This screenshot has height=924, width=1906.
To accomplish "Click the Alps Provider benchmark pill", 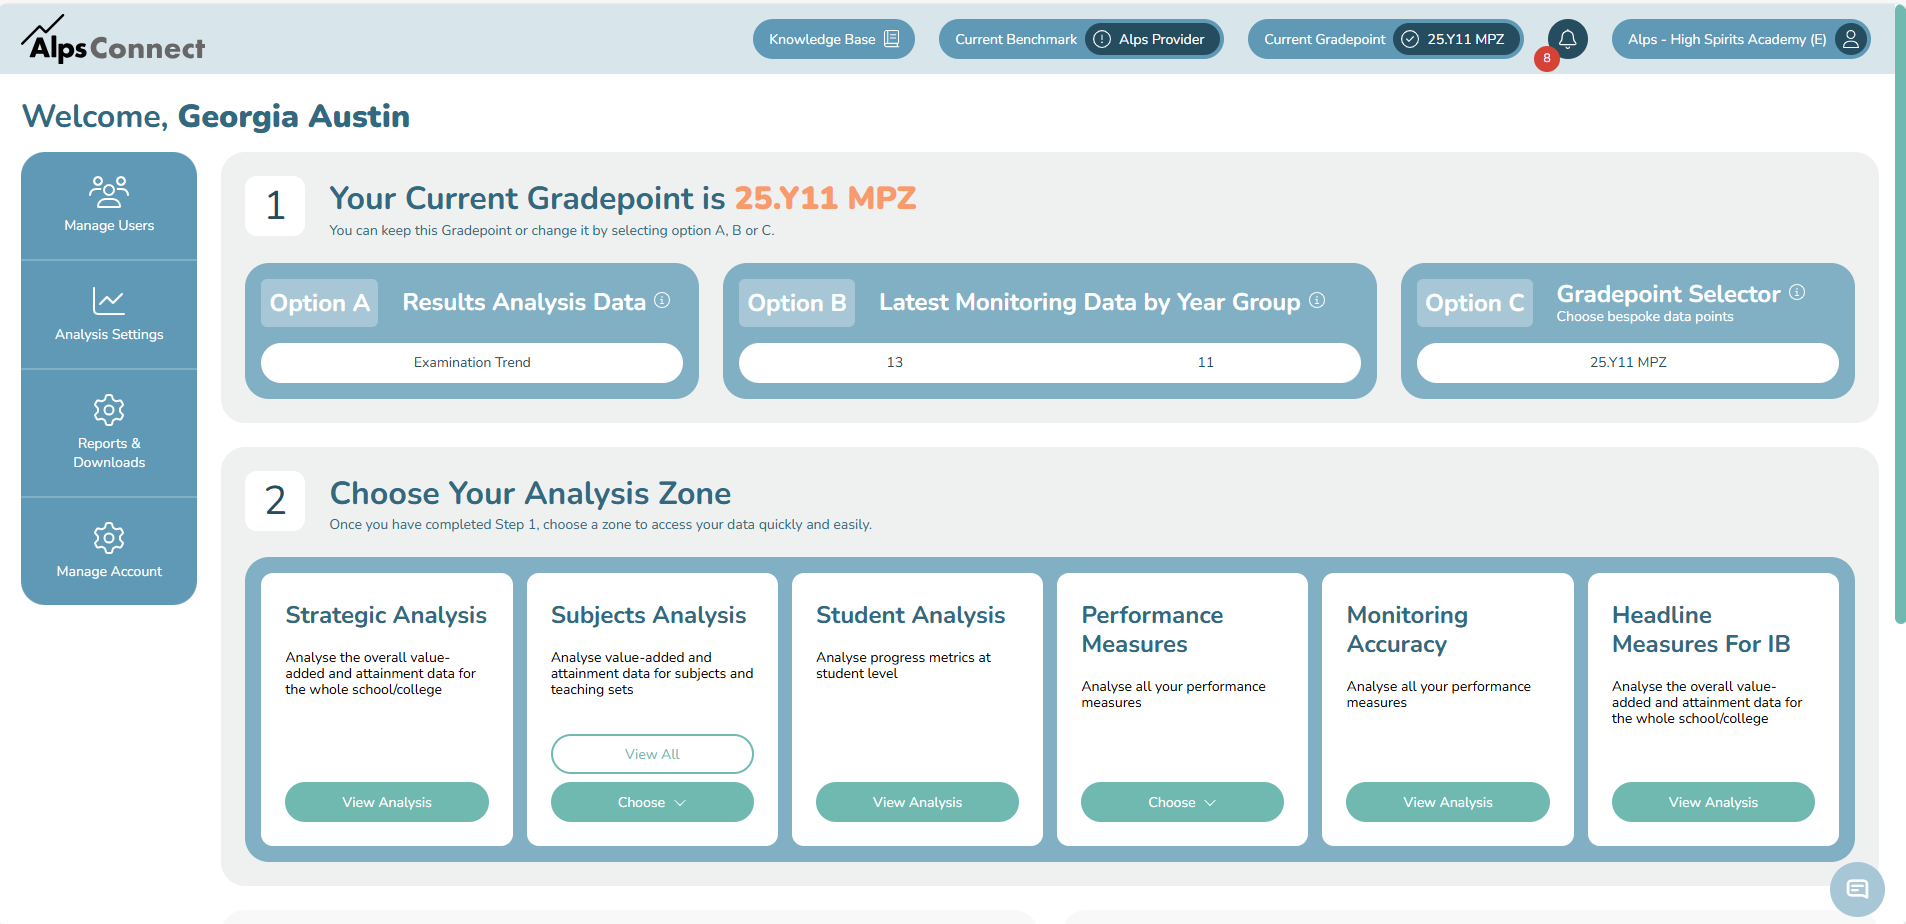I will (1153, 39).
